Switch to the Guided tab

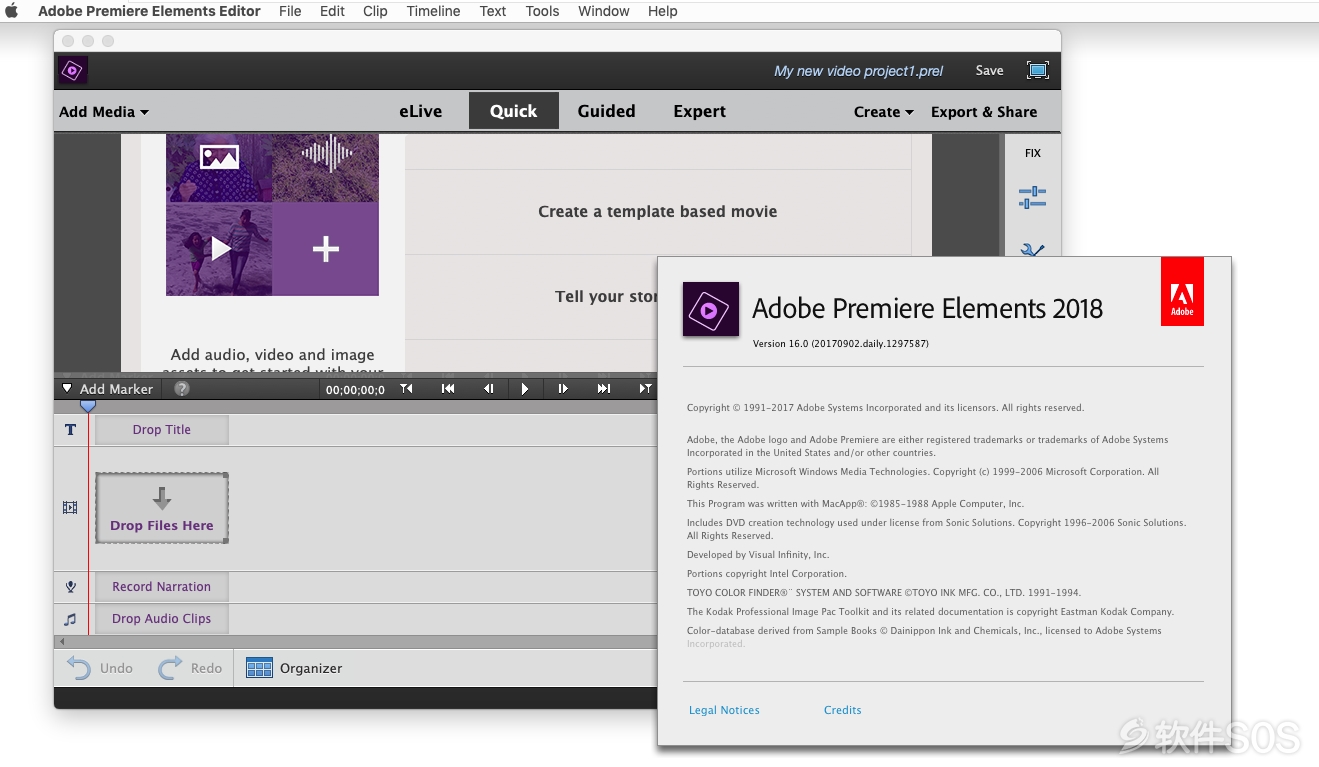[x=606, y=111]
